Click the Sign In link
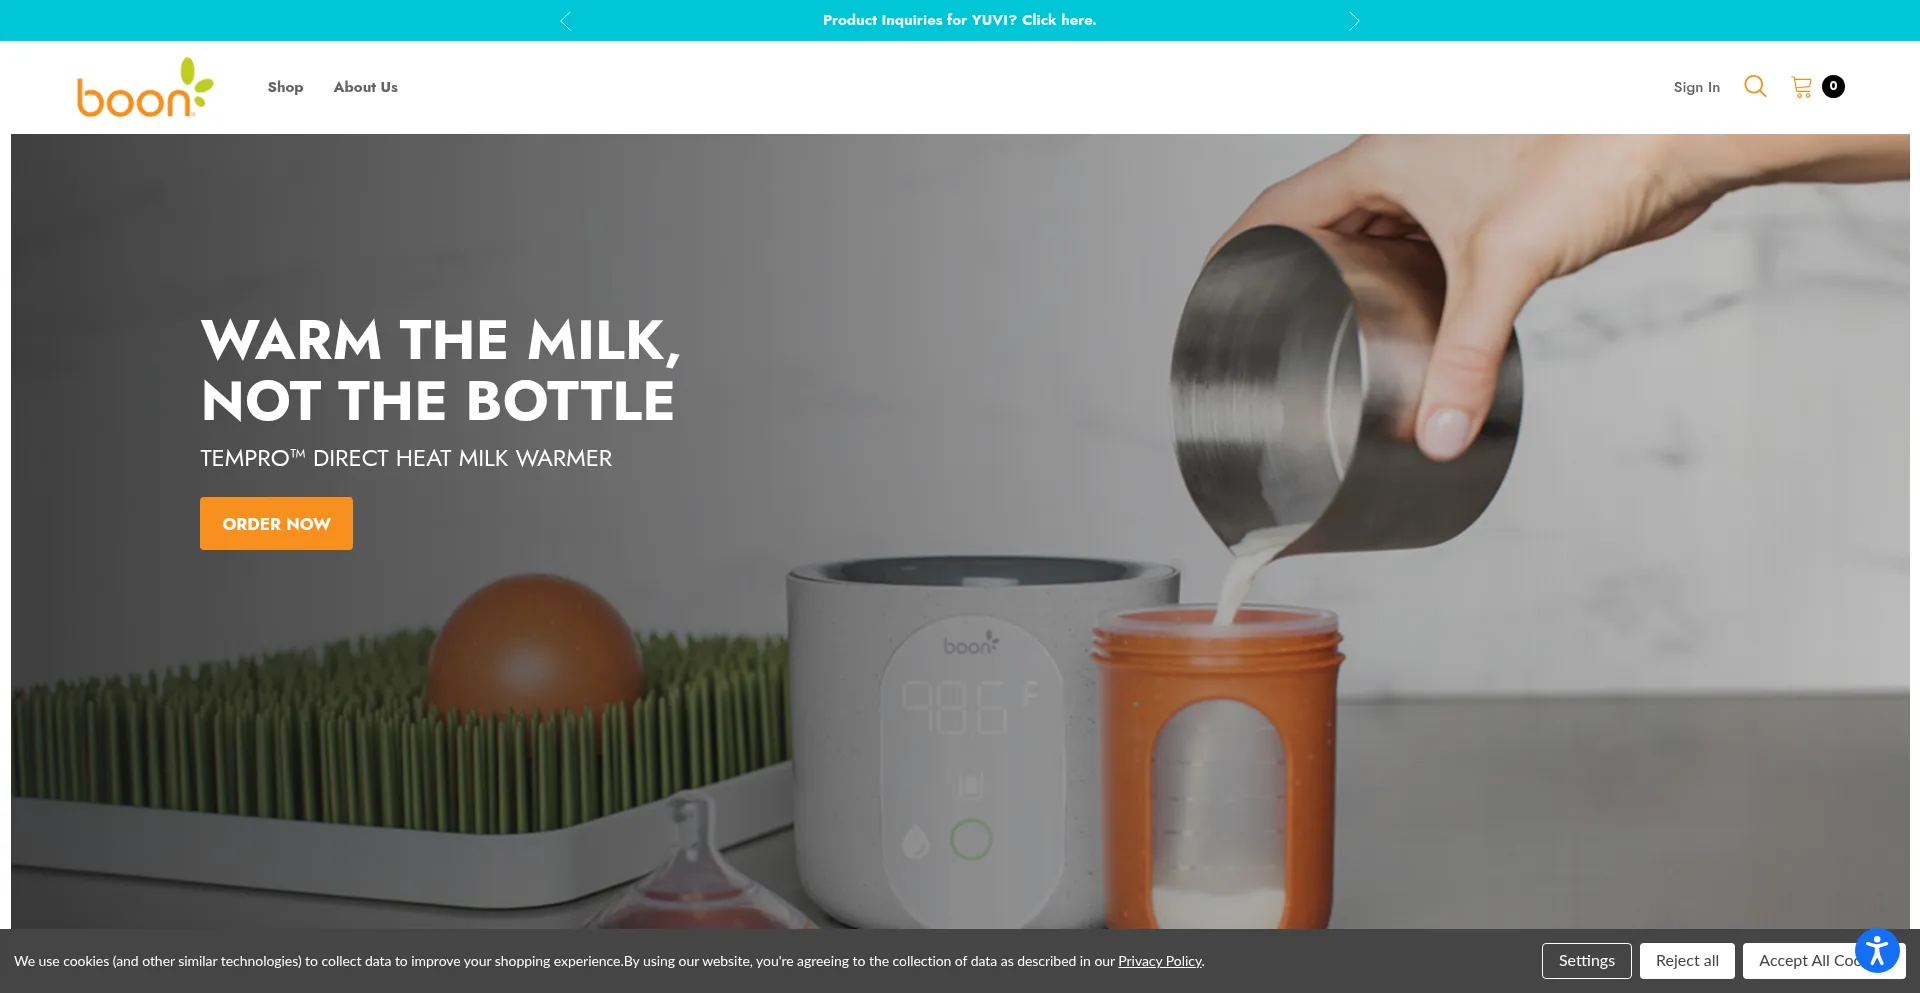Viewport: 1920px width, 993px height. (x=1697, y=87)
